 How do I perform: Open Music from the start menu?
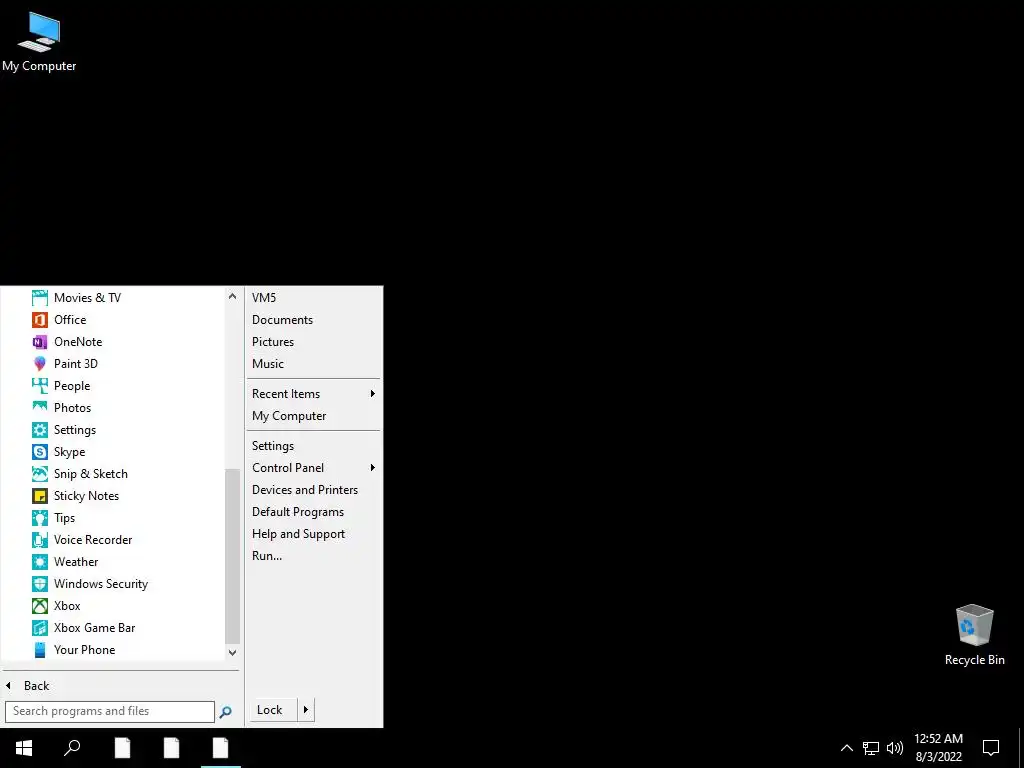click(x=268, y=364)
